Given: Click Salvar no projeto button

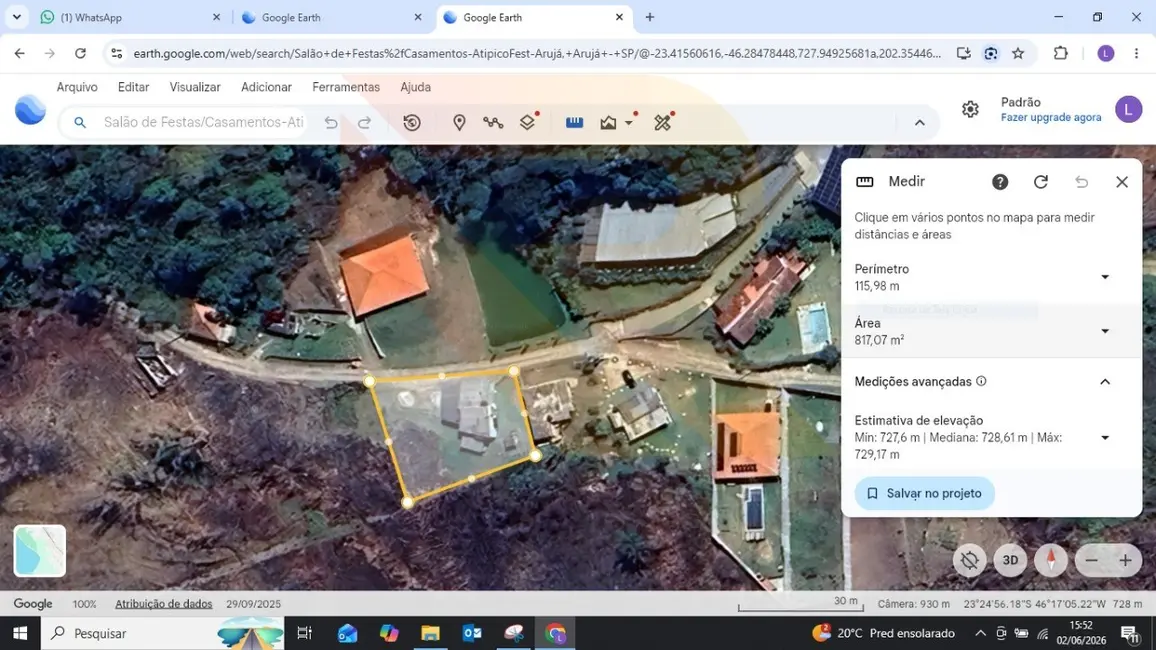Looking at the screenshot, I should click(925, 493).
